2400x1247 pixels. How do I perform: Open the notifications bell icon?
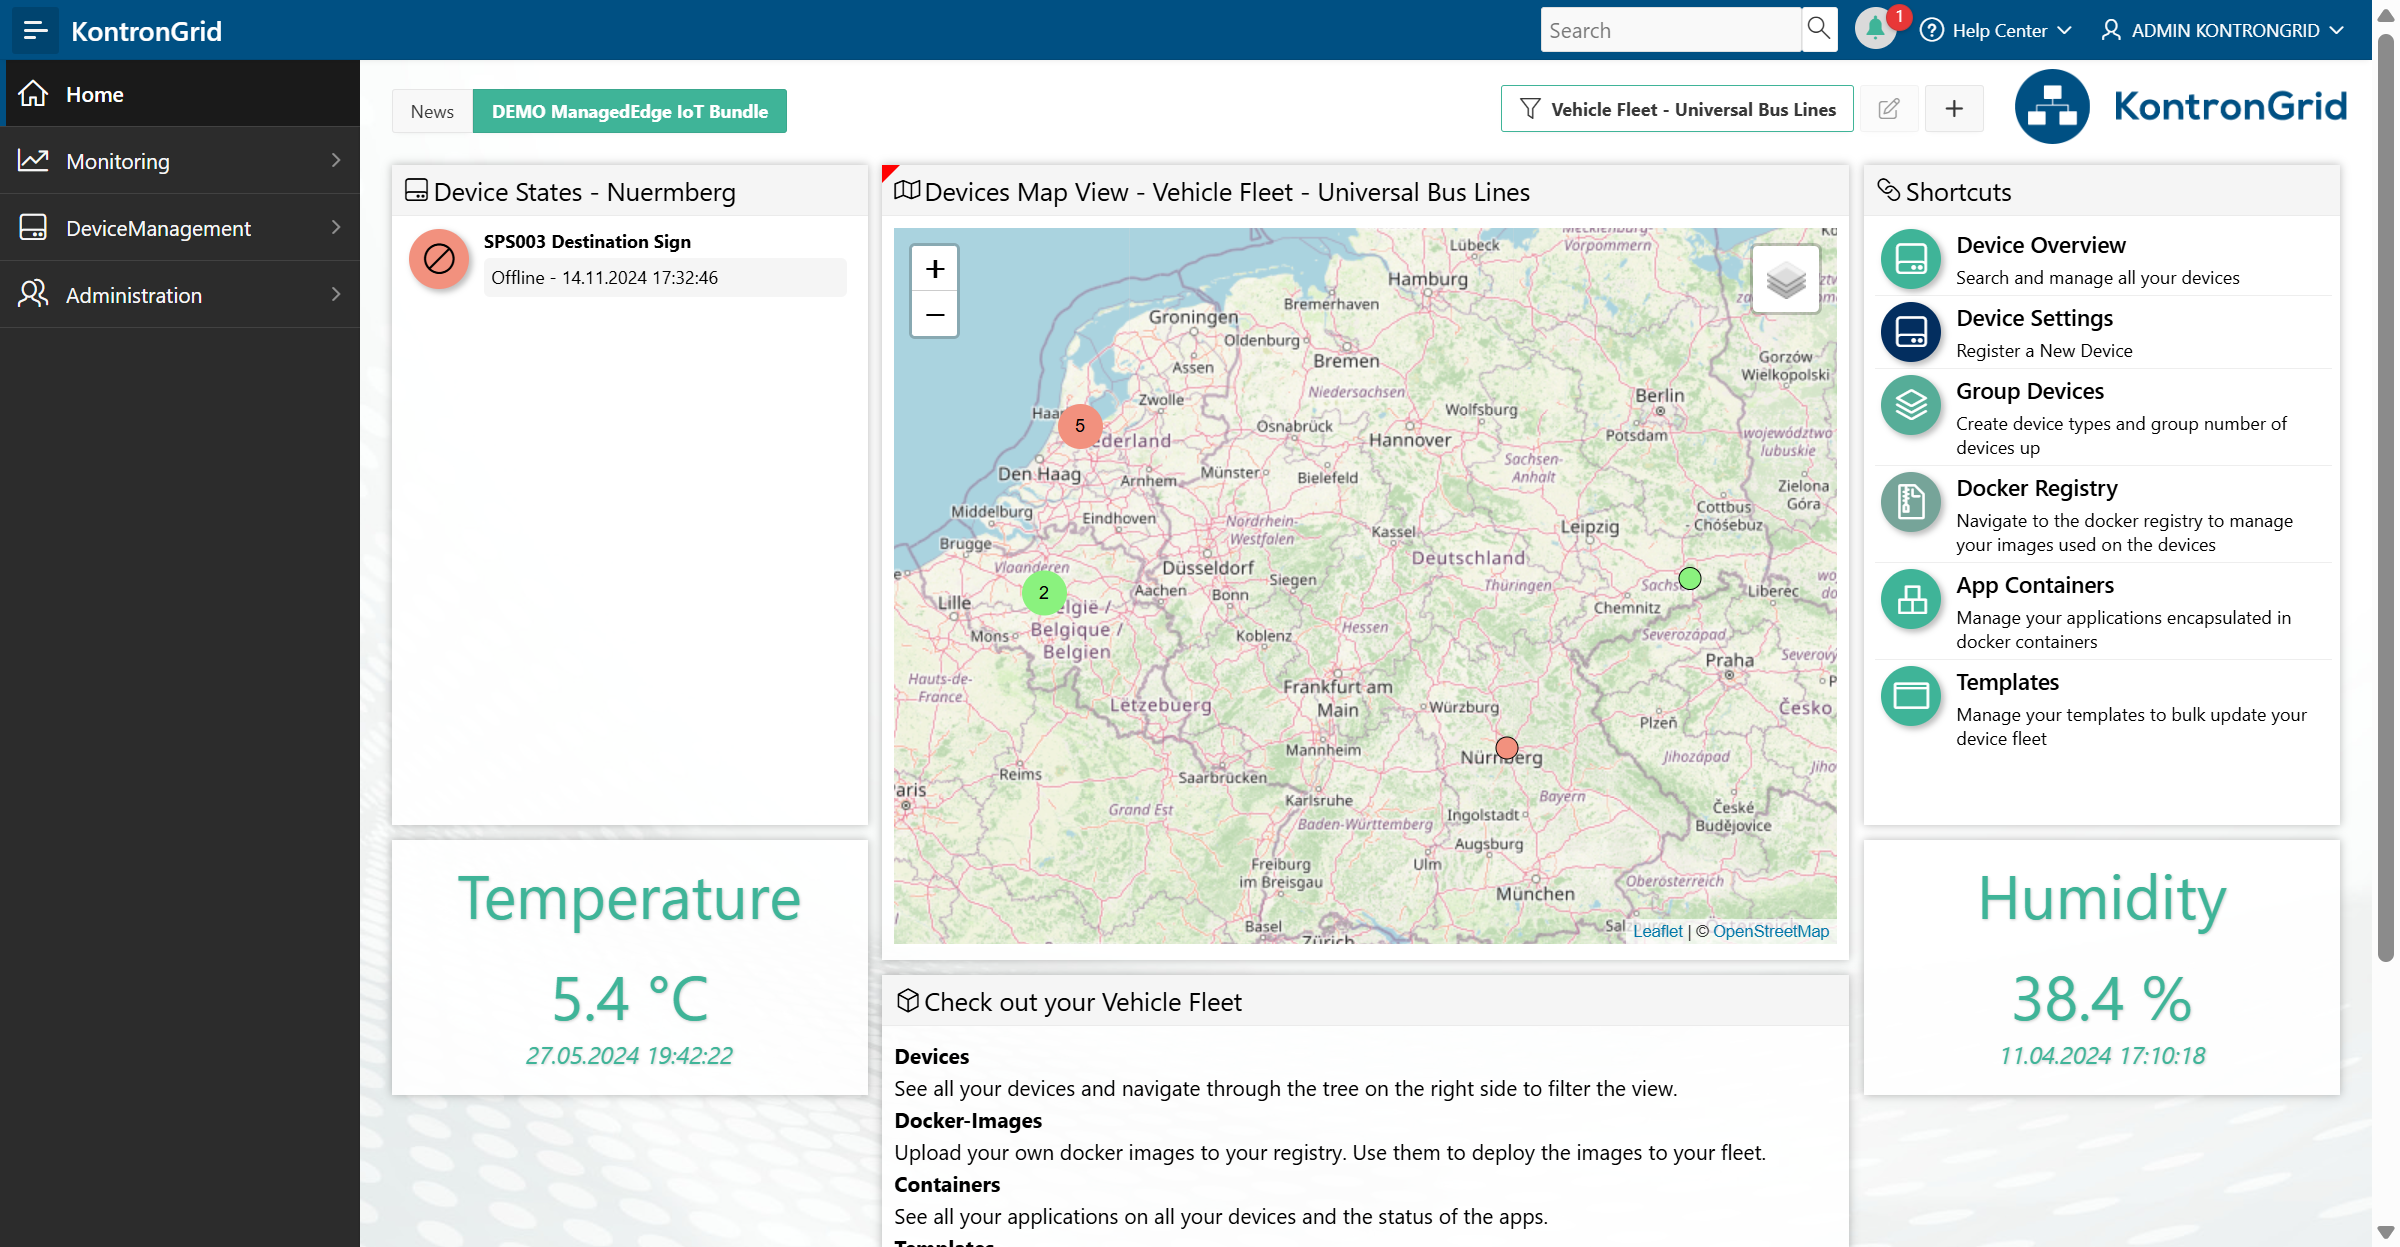pyautogui.click(x=1875, y=29)
